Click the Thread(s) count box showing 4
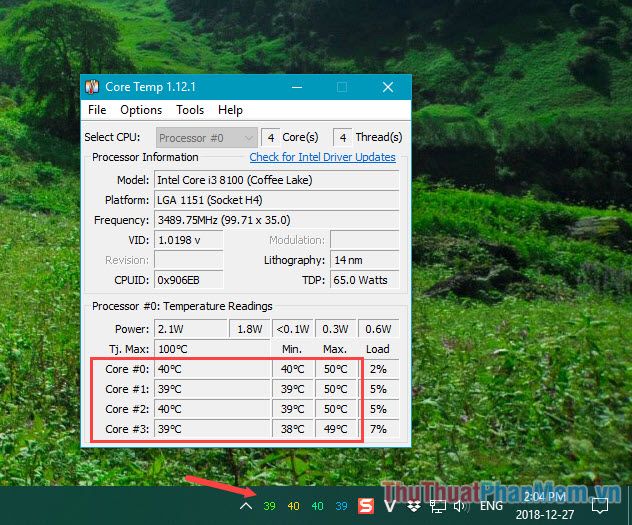Viewport: 632px width, 525px height. (x=343, y=138)
